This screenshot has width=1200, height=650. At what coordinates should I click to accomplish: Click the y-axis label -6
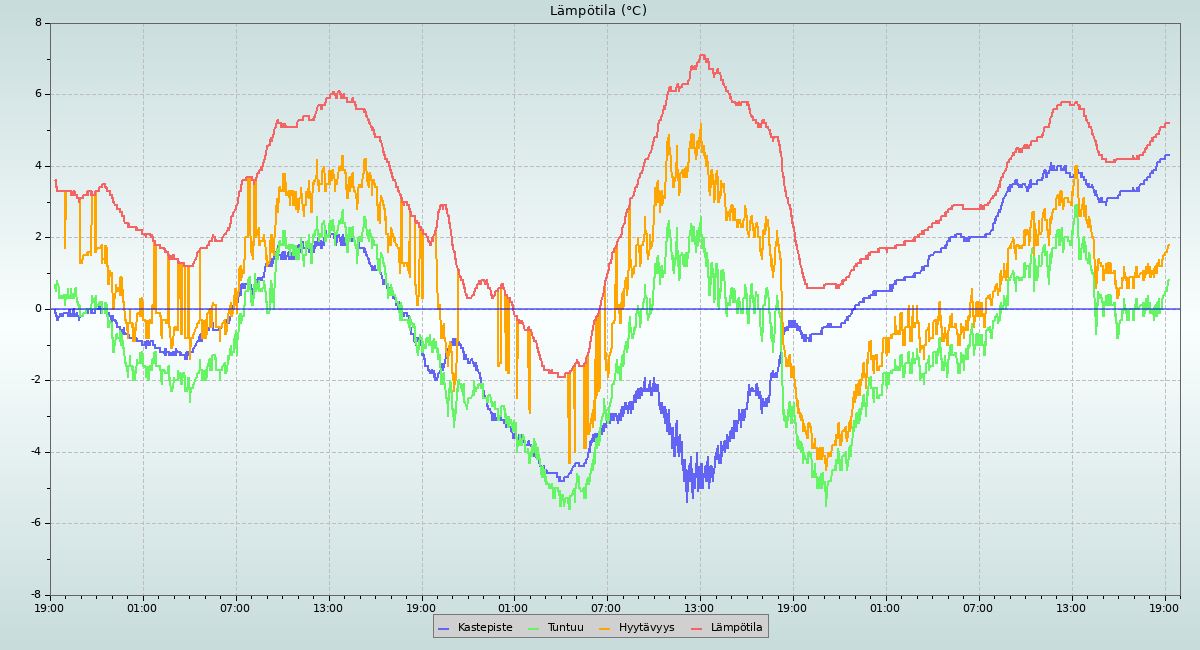pos(36,523)
